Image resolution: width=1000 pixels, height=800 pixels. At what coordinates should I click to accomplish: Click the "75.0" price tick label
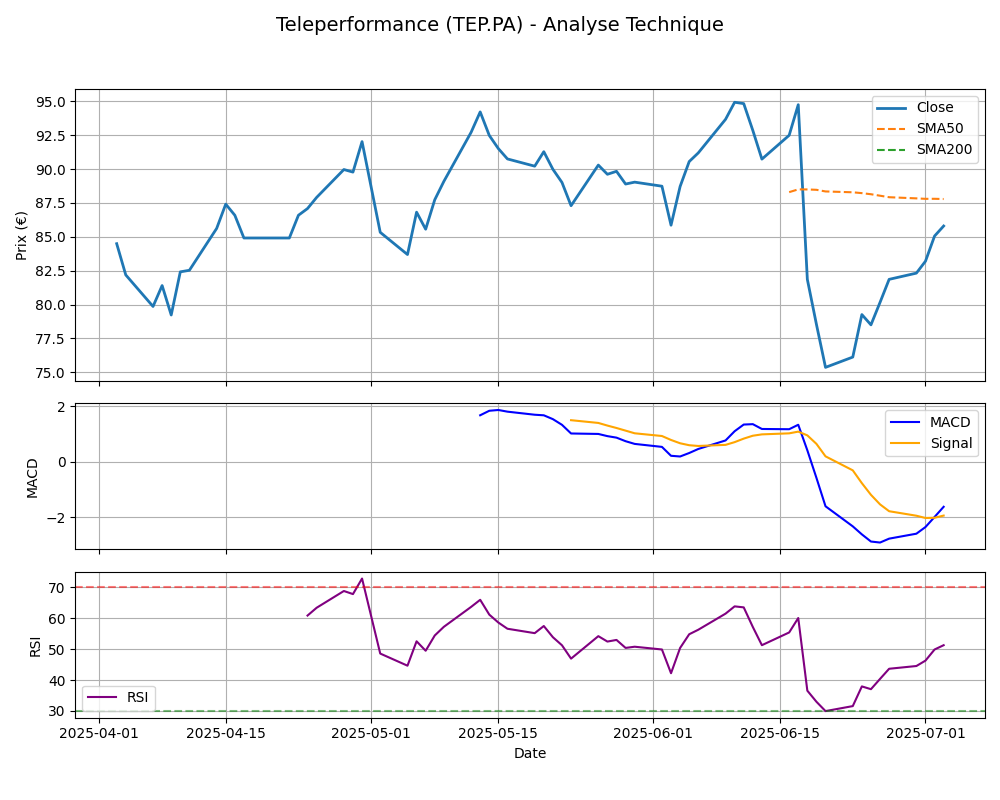coord(52,373)
